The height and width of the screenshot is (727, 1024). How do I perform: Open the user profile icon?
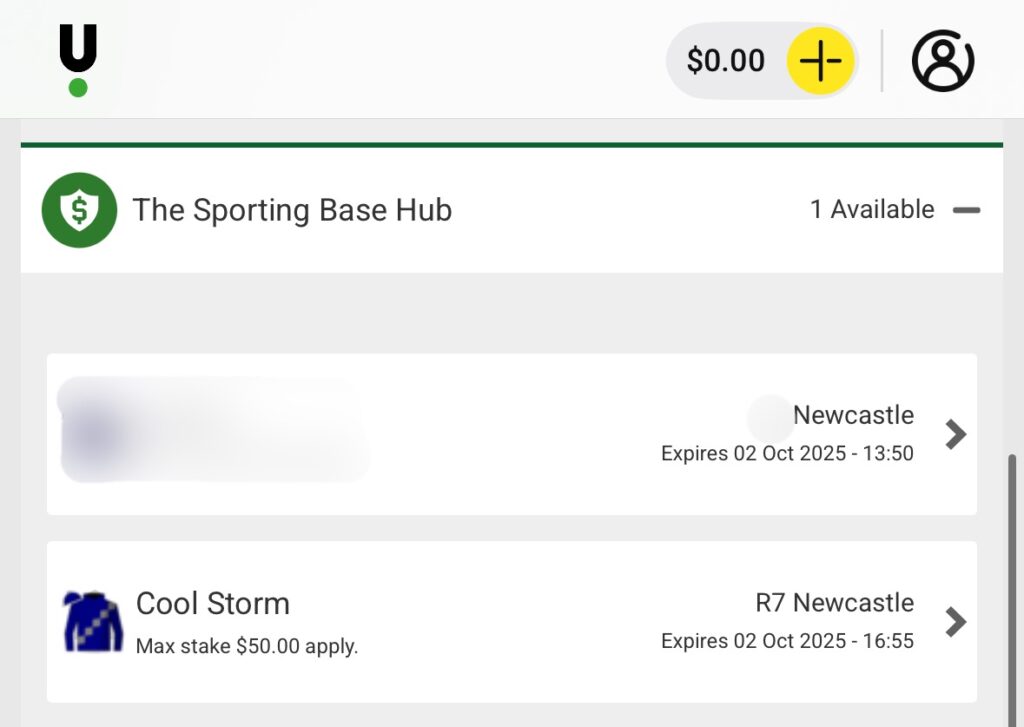(x=942, y=61)
